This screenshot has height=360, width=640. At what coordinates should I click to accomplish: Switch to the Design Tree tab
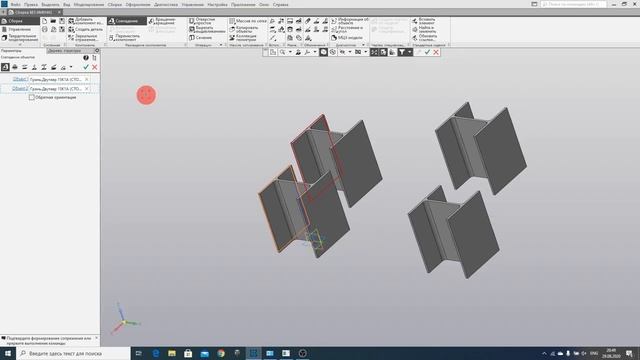64,51
